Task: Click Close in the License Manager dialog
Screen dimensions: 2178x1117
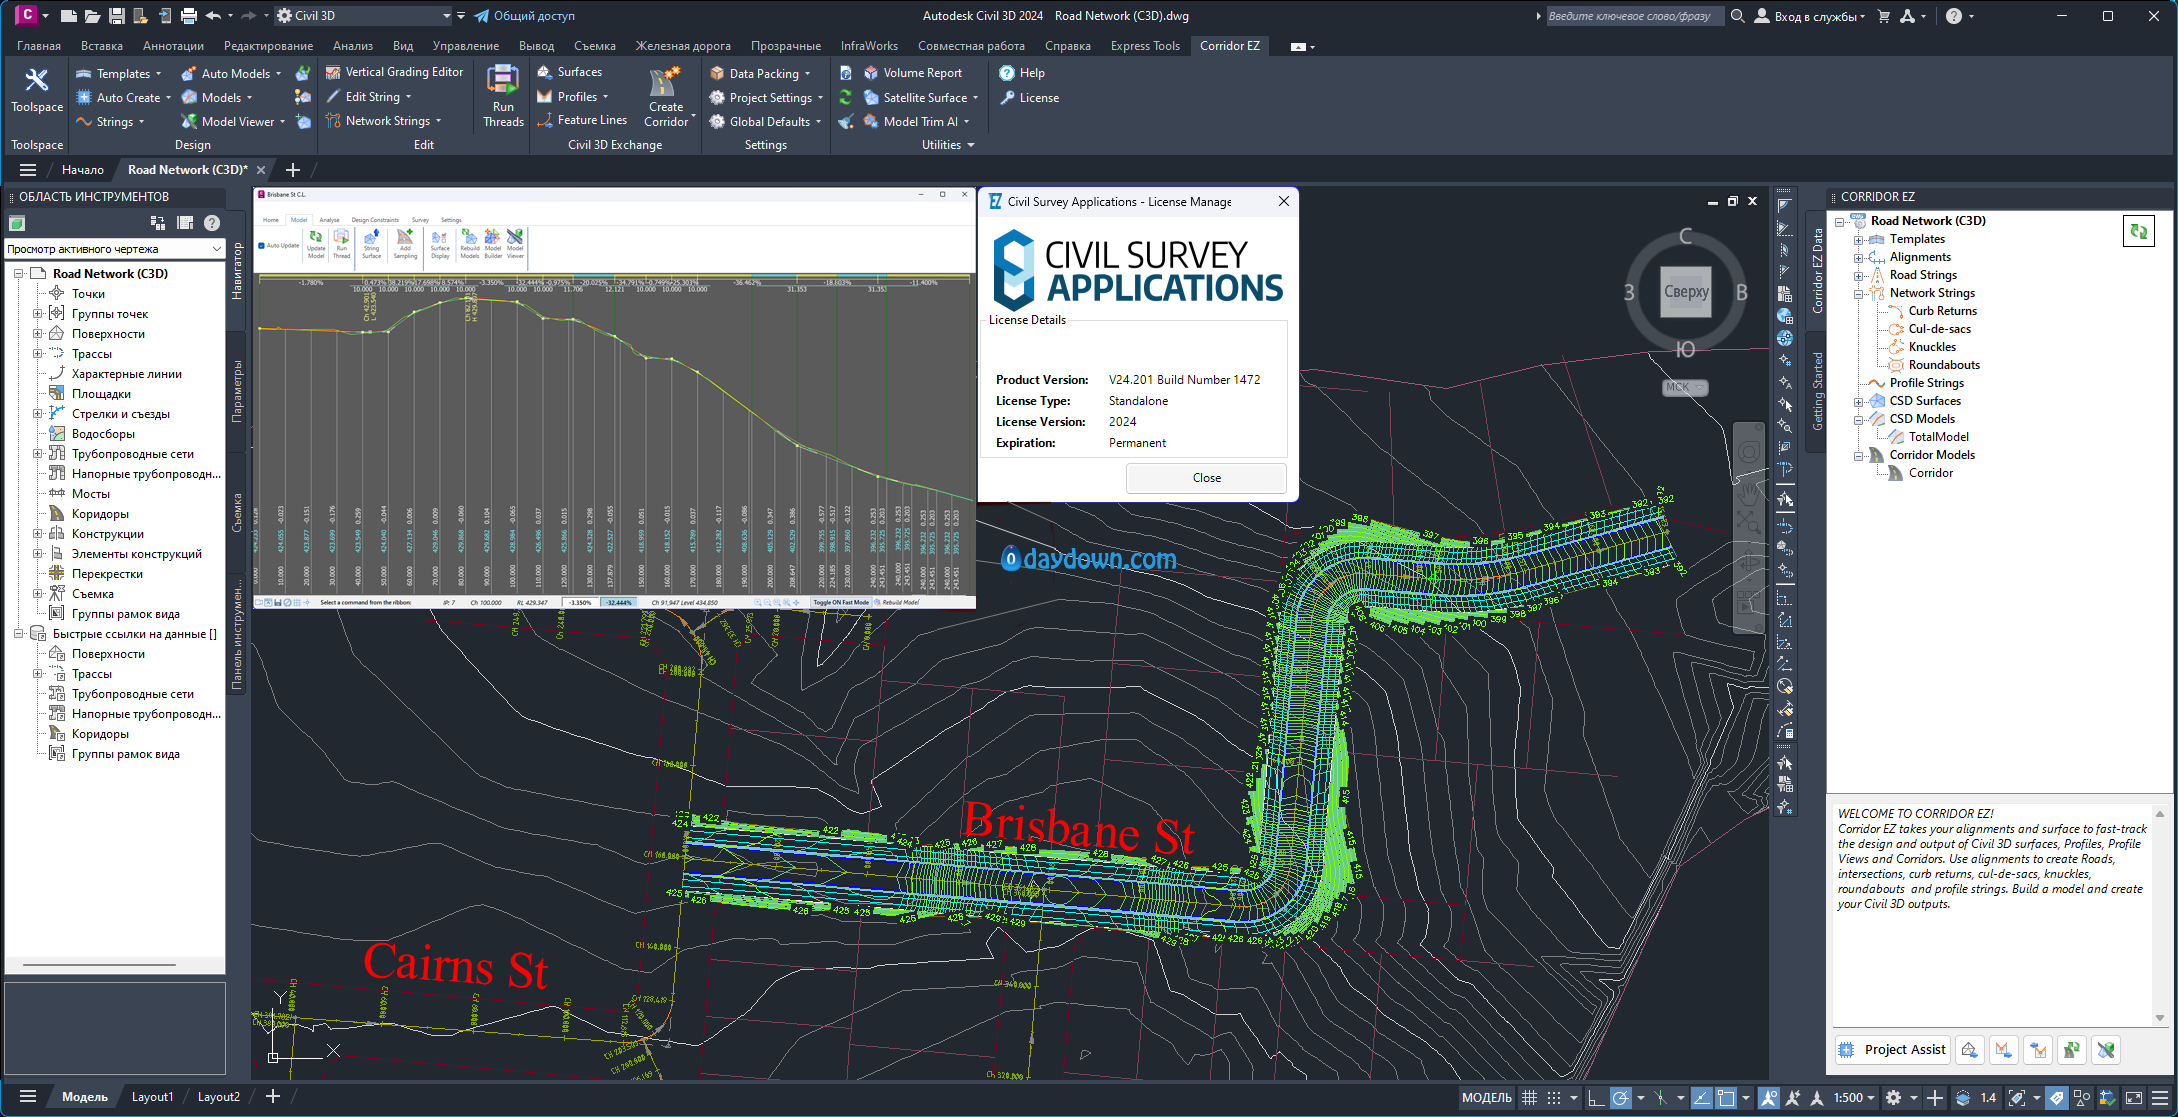Action: coord(1206,478)
